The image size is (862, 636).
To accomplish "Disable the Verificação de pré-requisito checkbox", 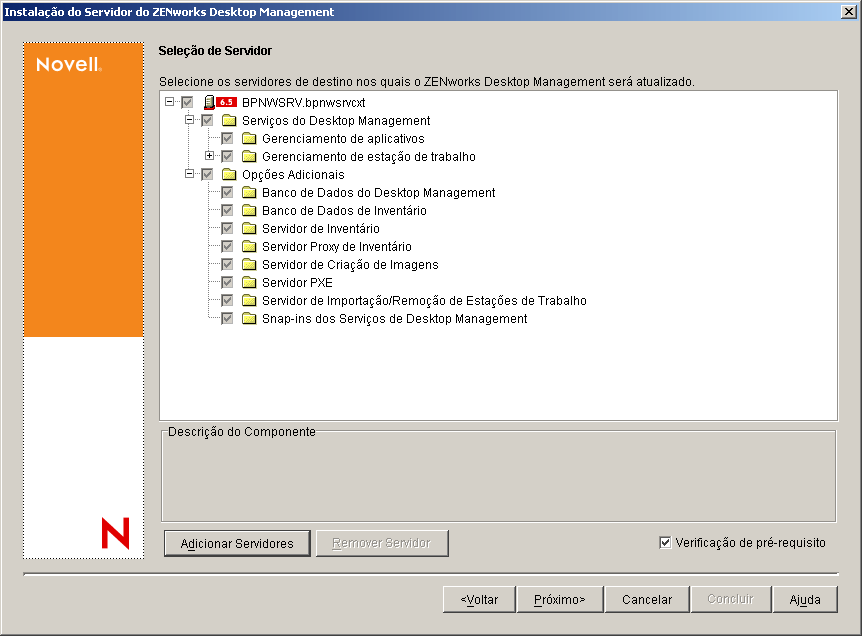I will [x=666, y=542].
